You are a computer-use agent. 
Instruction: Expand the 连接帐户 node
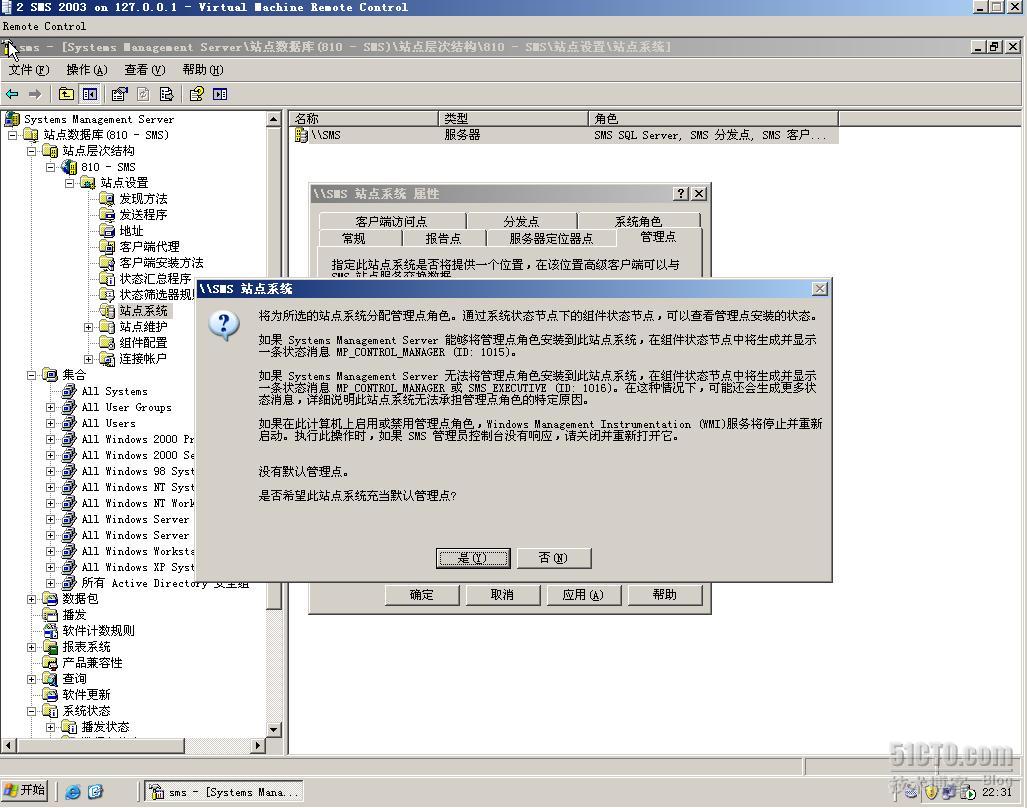pos(88,359)
